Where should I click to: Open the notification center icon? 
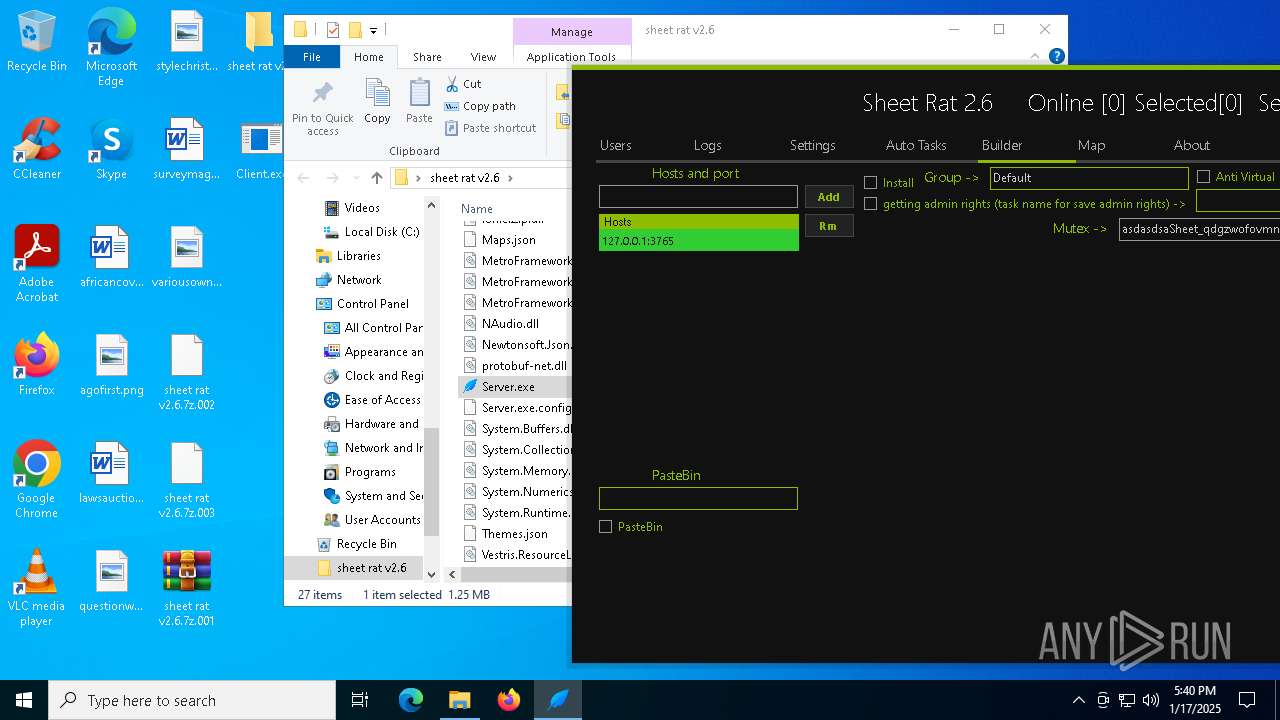[x=1247, y=700]
